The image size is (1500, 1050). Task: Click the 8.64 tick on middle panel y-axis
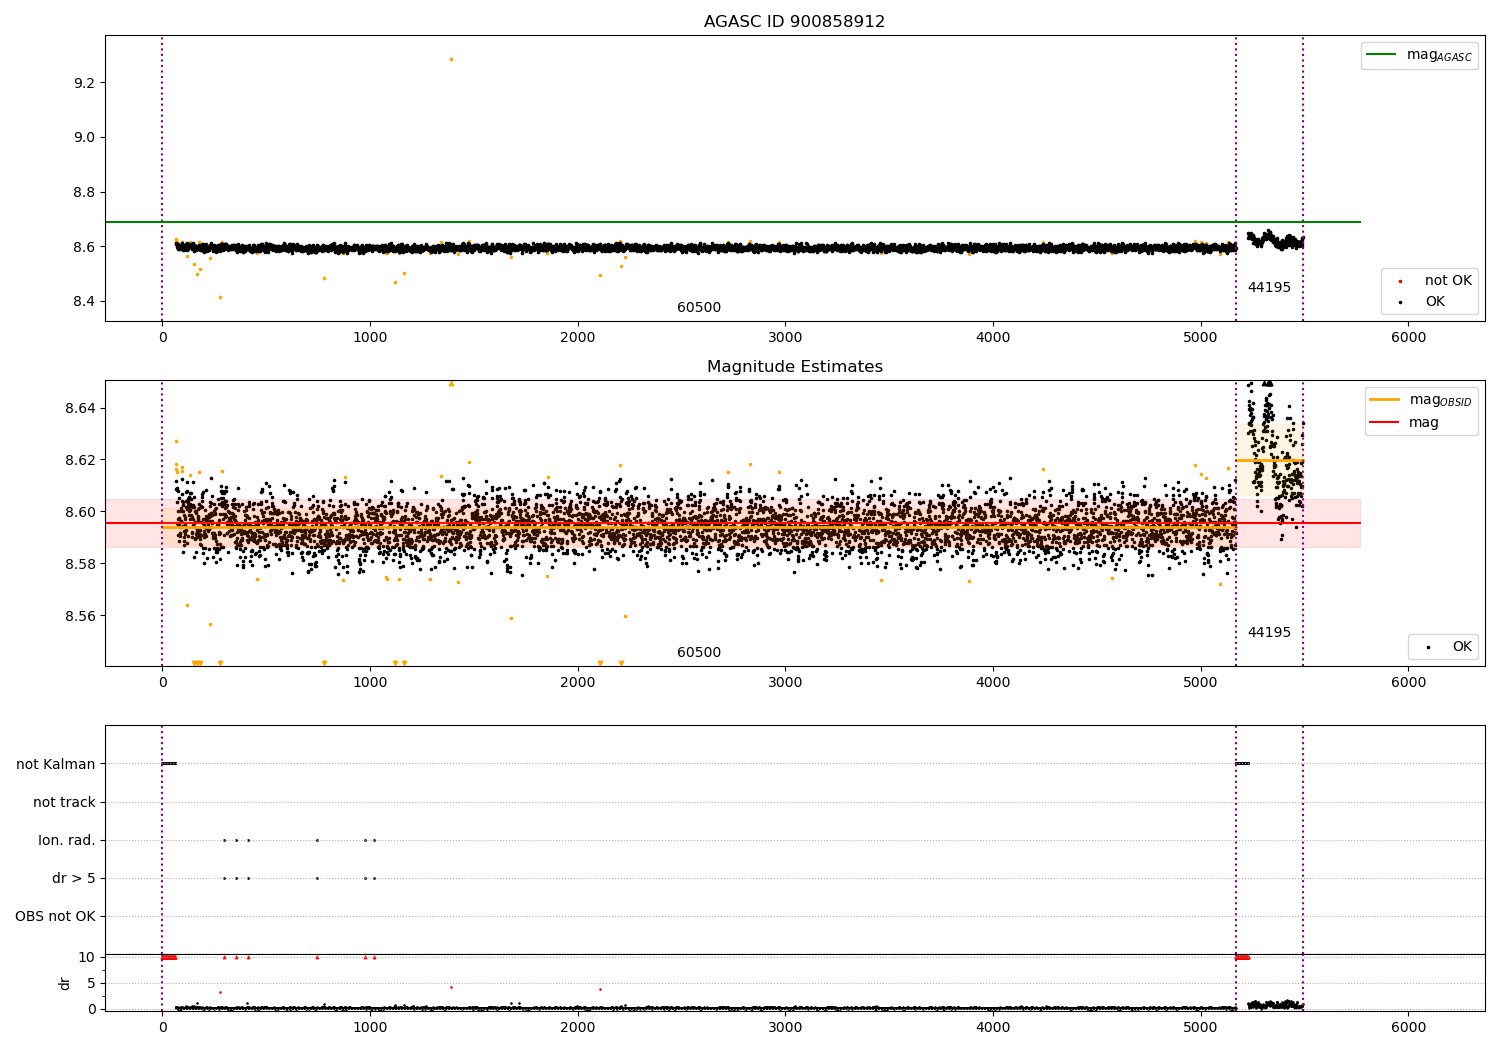[80, 409]
